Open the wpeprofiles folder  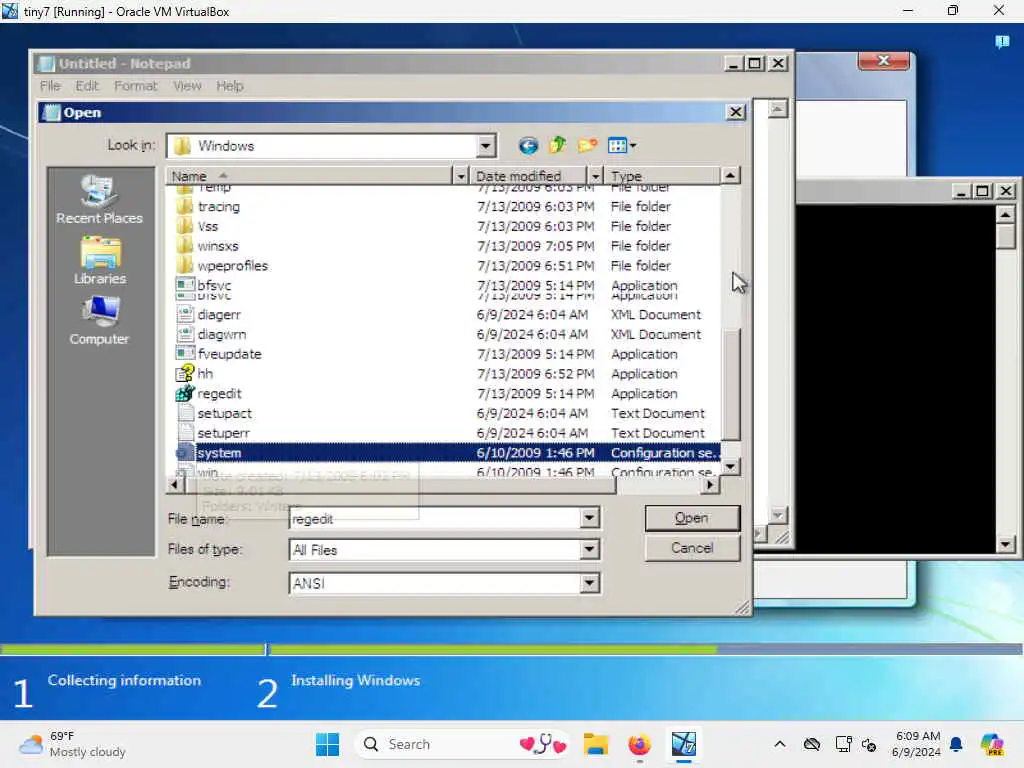[232, 266]
